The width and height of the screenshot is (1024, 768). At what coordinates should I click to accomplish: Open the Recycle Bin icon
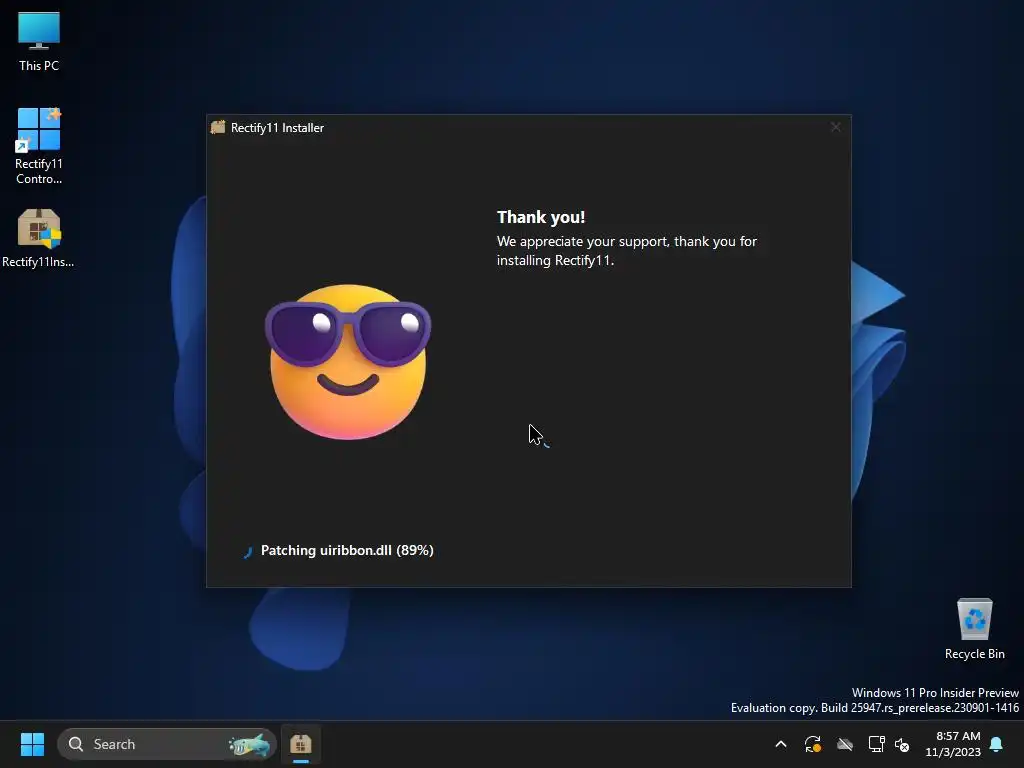pos(974,629)
